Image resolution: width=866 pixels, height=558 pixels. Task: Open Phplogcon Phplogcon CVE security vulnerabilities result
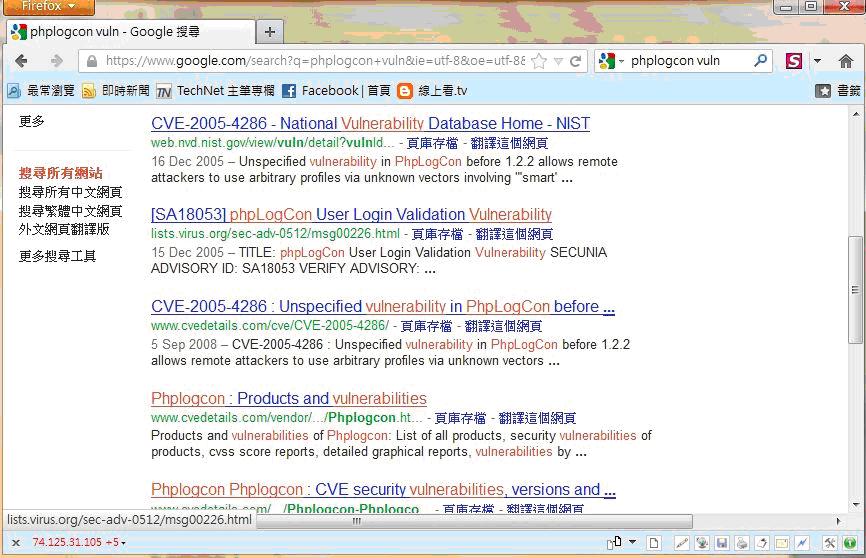[383, 489]
